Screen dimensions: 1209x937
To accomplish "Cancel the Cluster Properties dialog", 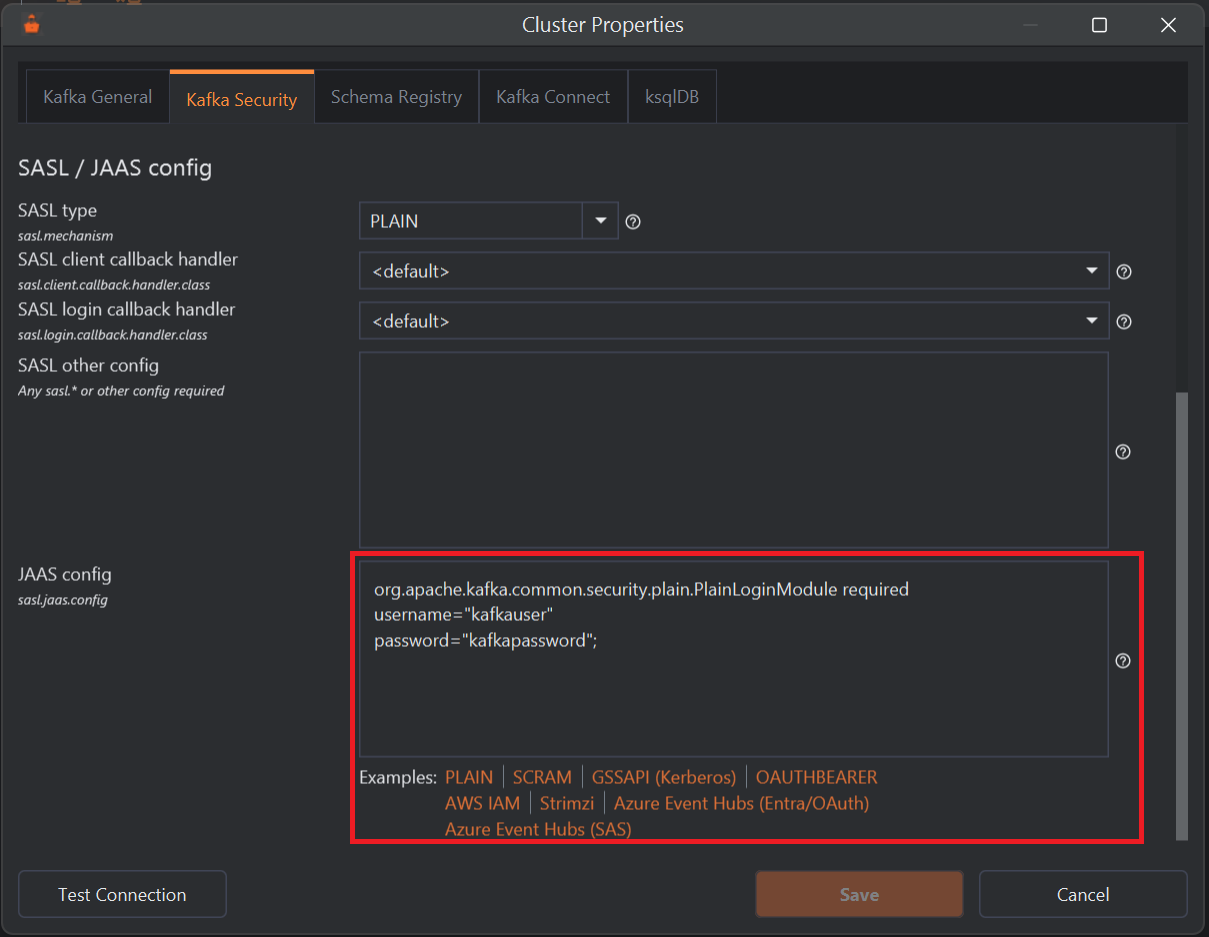I will pyautogui.click(x=1083, y=895).
